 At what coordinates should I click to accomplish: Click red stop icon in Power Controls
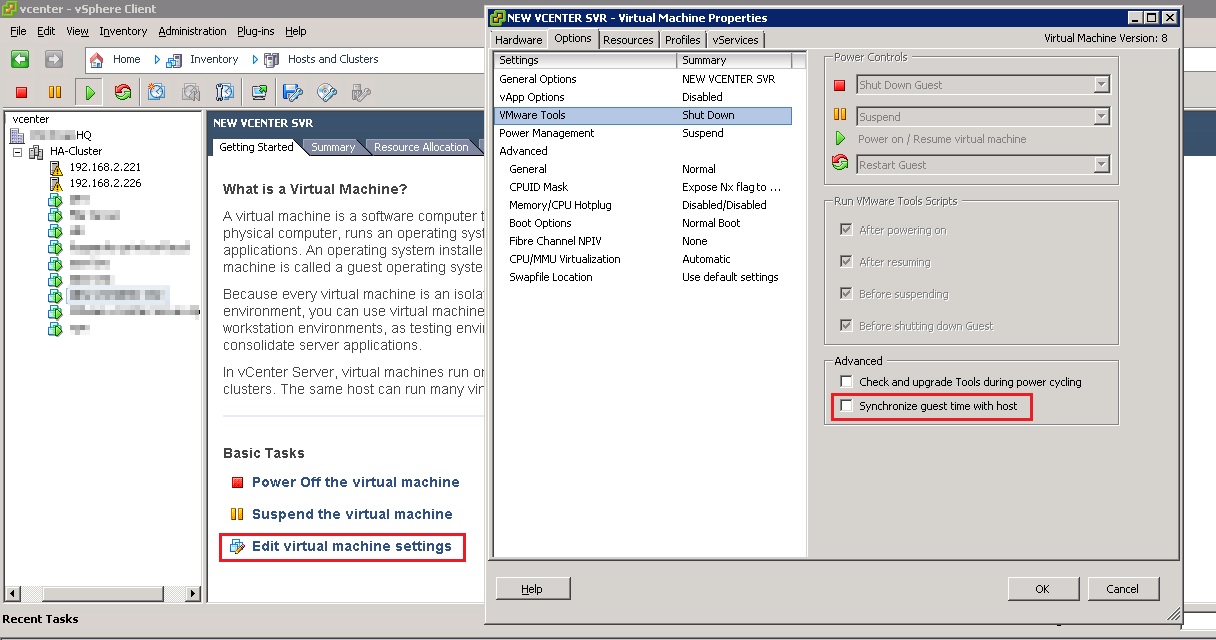(840, 86)
